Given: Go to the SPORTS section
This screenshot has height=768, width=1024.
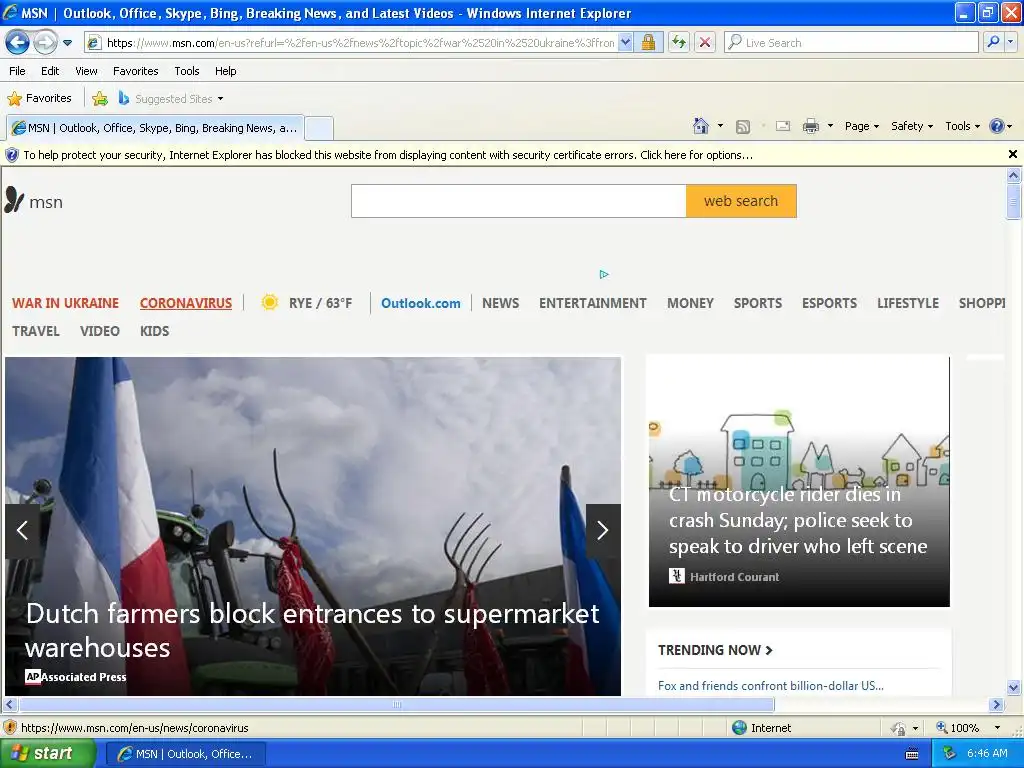Looking at the screenshot, I should point(758,303).
